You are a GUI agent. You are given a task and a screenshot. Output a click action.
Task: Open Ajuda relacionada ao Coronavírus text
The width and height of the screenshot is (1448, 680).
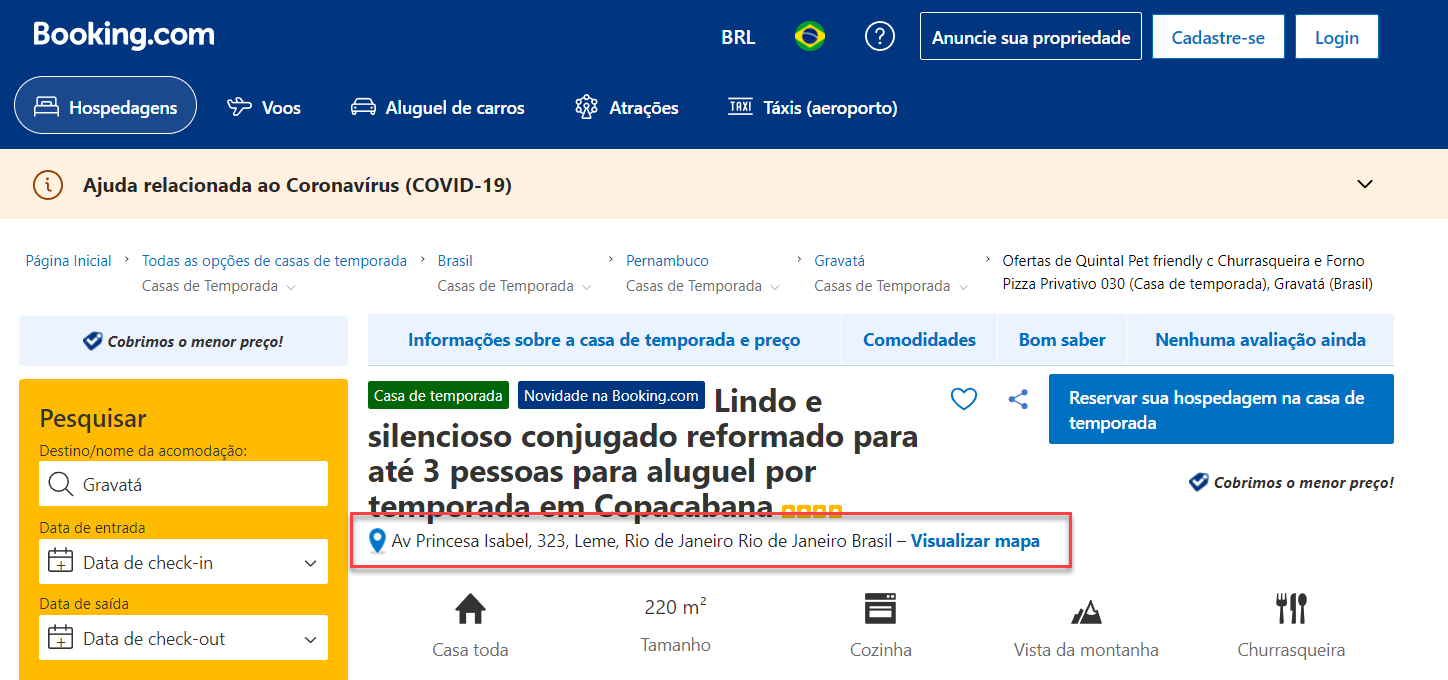(297, 185)
